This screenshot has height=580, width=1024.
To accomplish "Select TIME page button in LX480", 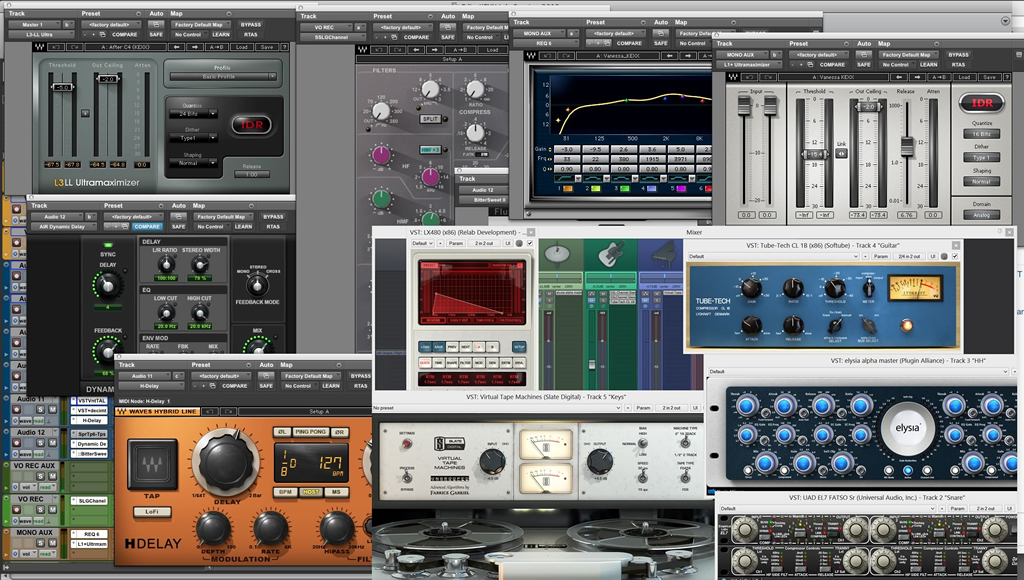I will pos(438,362).
